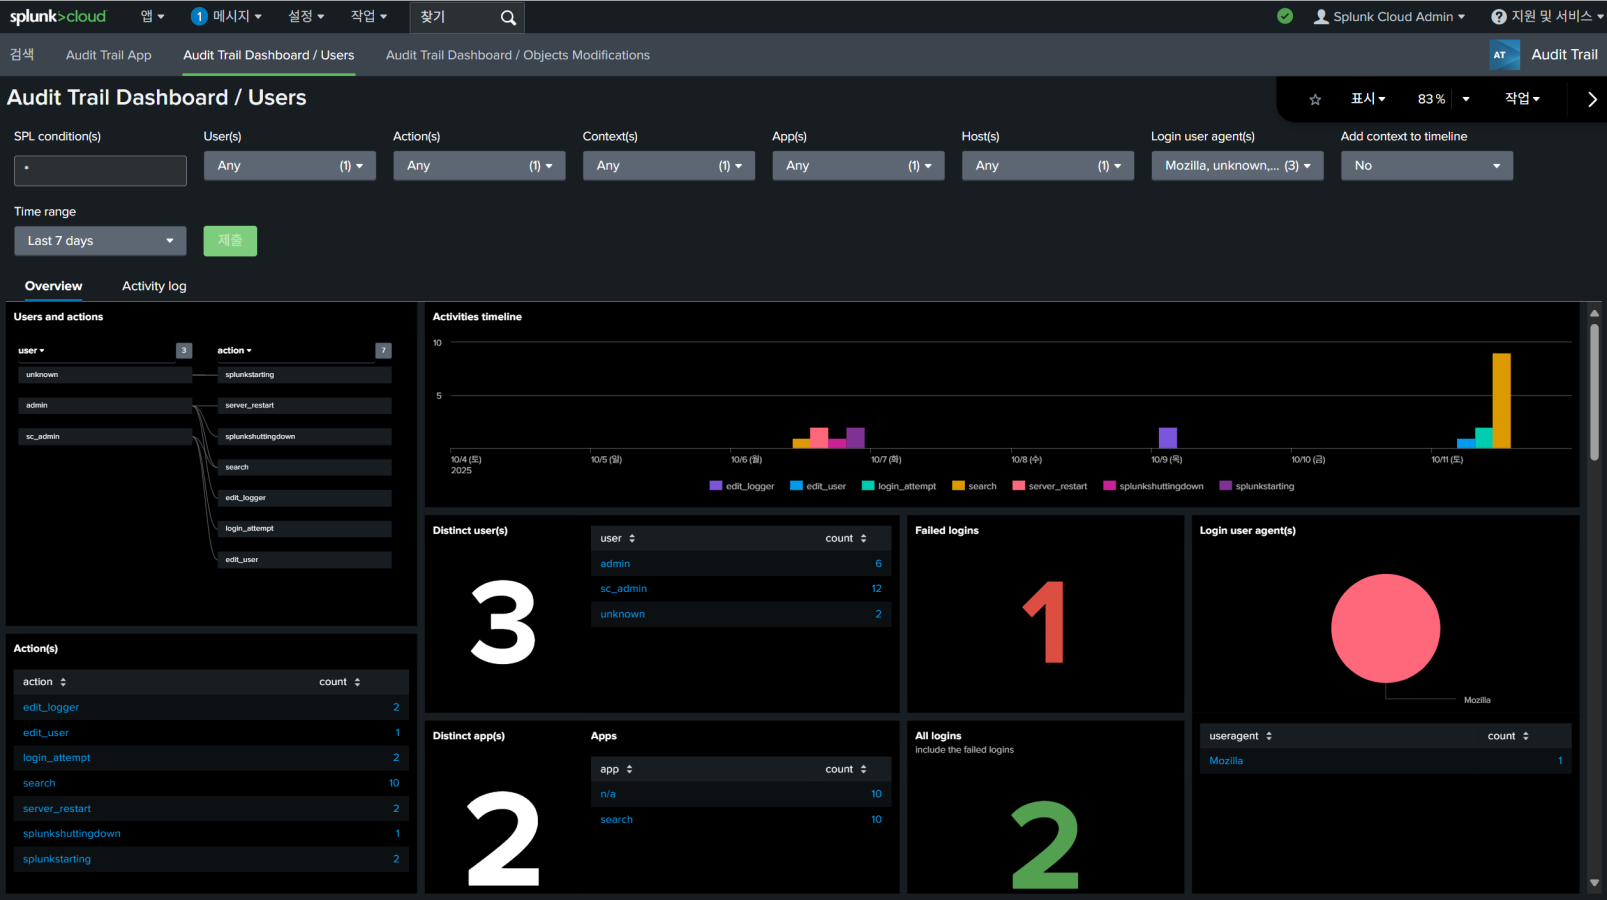Open Audit Trail Dashboard / Objects Modifications
The height and width of the screenshot is (900, 1607).
[517, 55]
